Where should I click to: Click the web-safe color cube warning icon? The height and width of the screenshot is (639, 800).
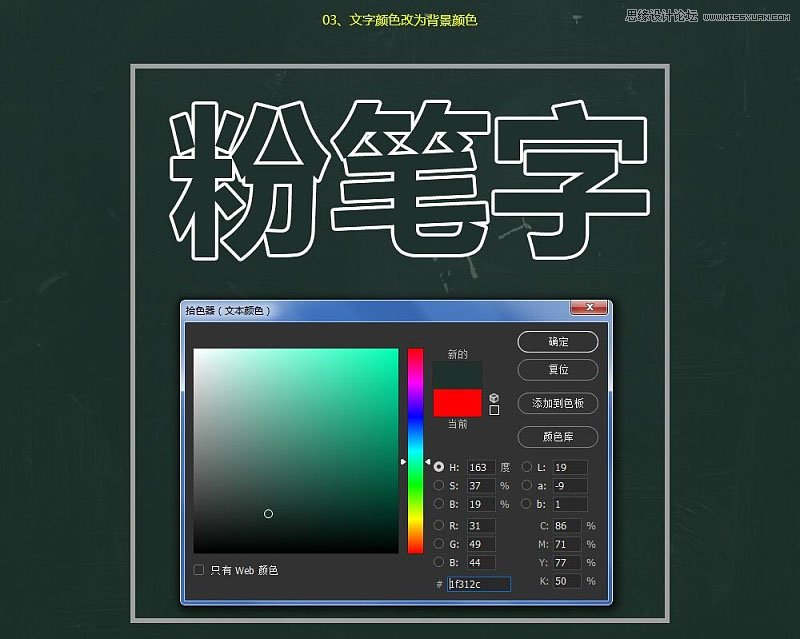point(494,397)
